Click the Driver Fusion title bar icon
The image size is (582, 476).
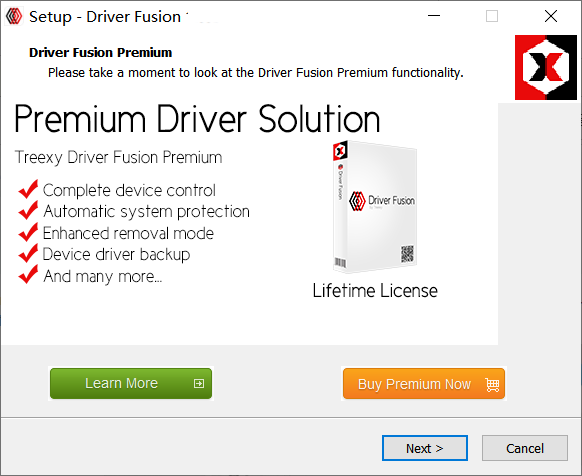click(14, 17)
